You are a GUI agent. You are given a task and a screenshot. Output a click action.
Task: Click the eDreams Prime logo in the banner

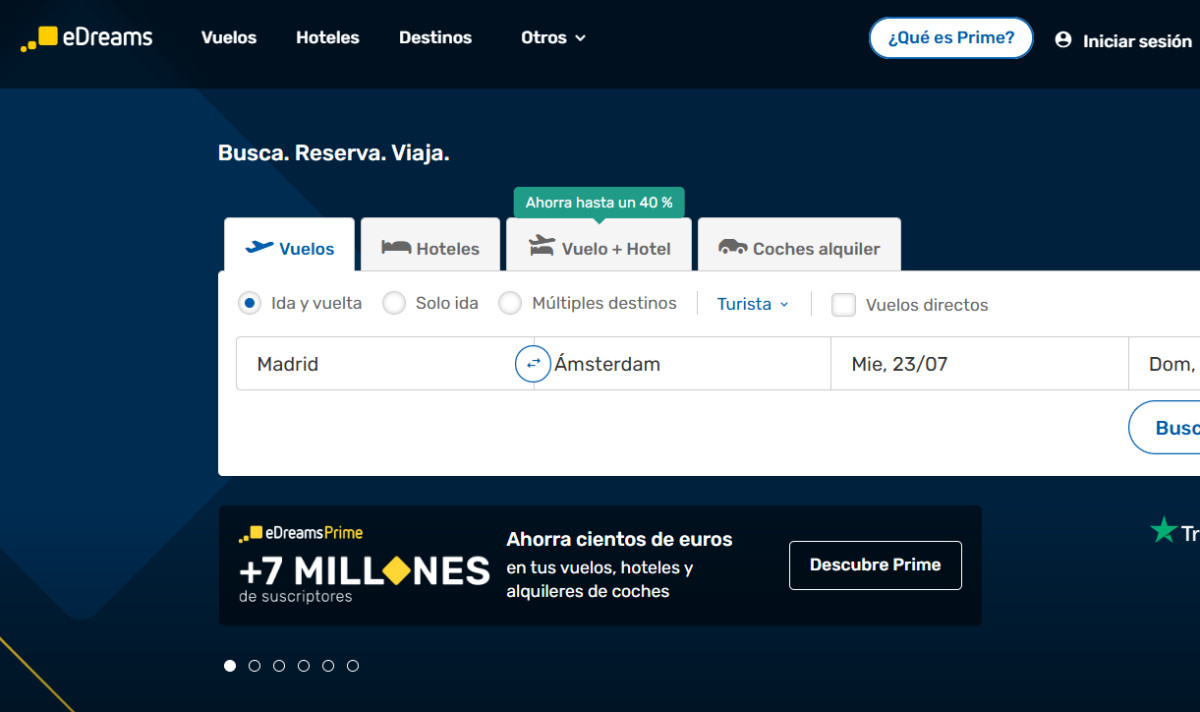pos(301,533)
